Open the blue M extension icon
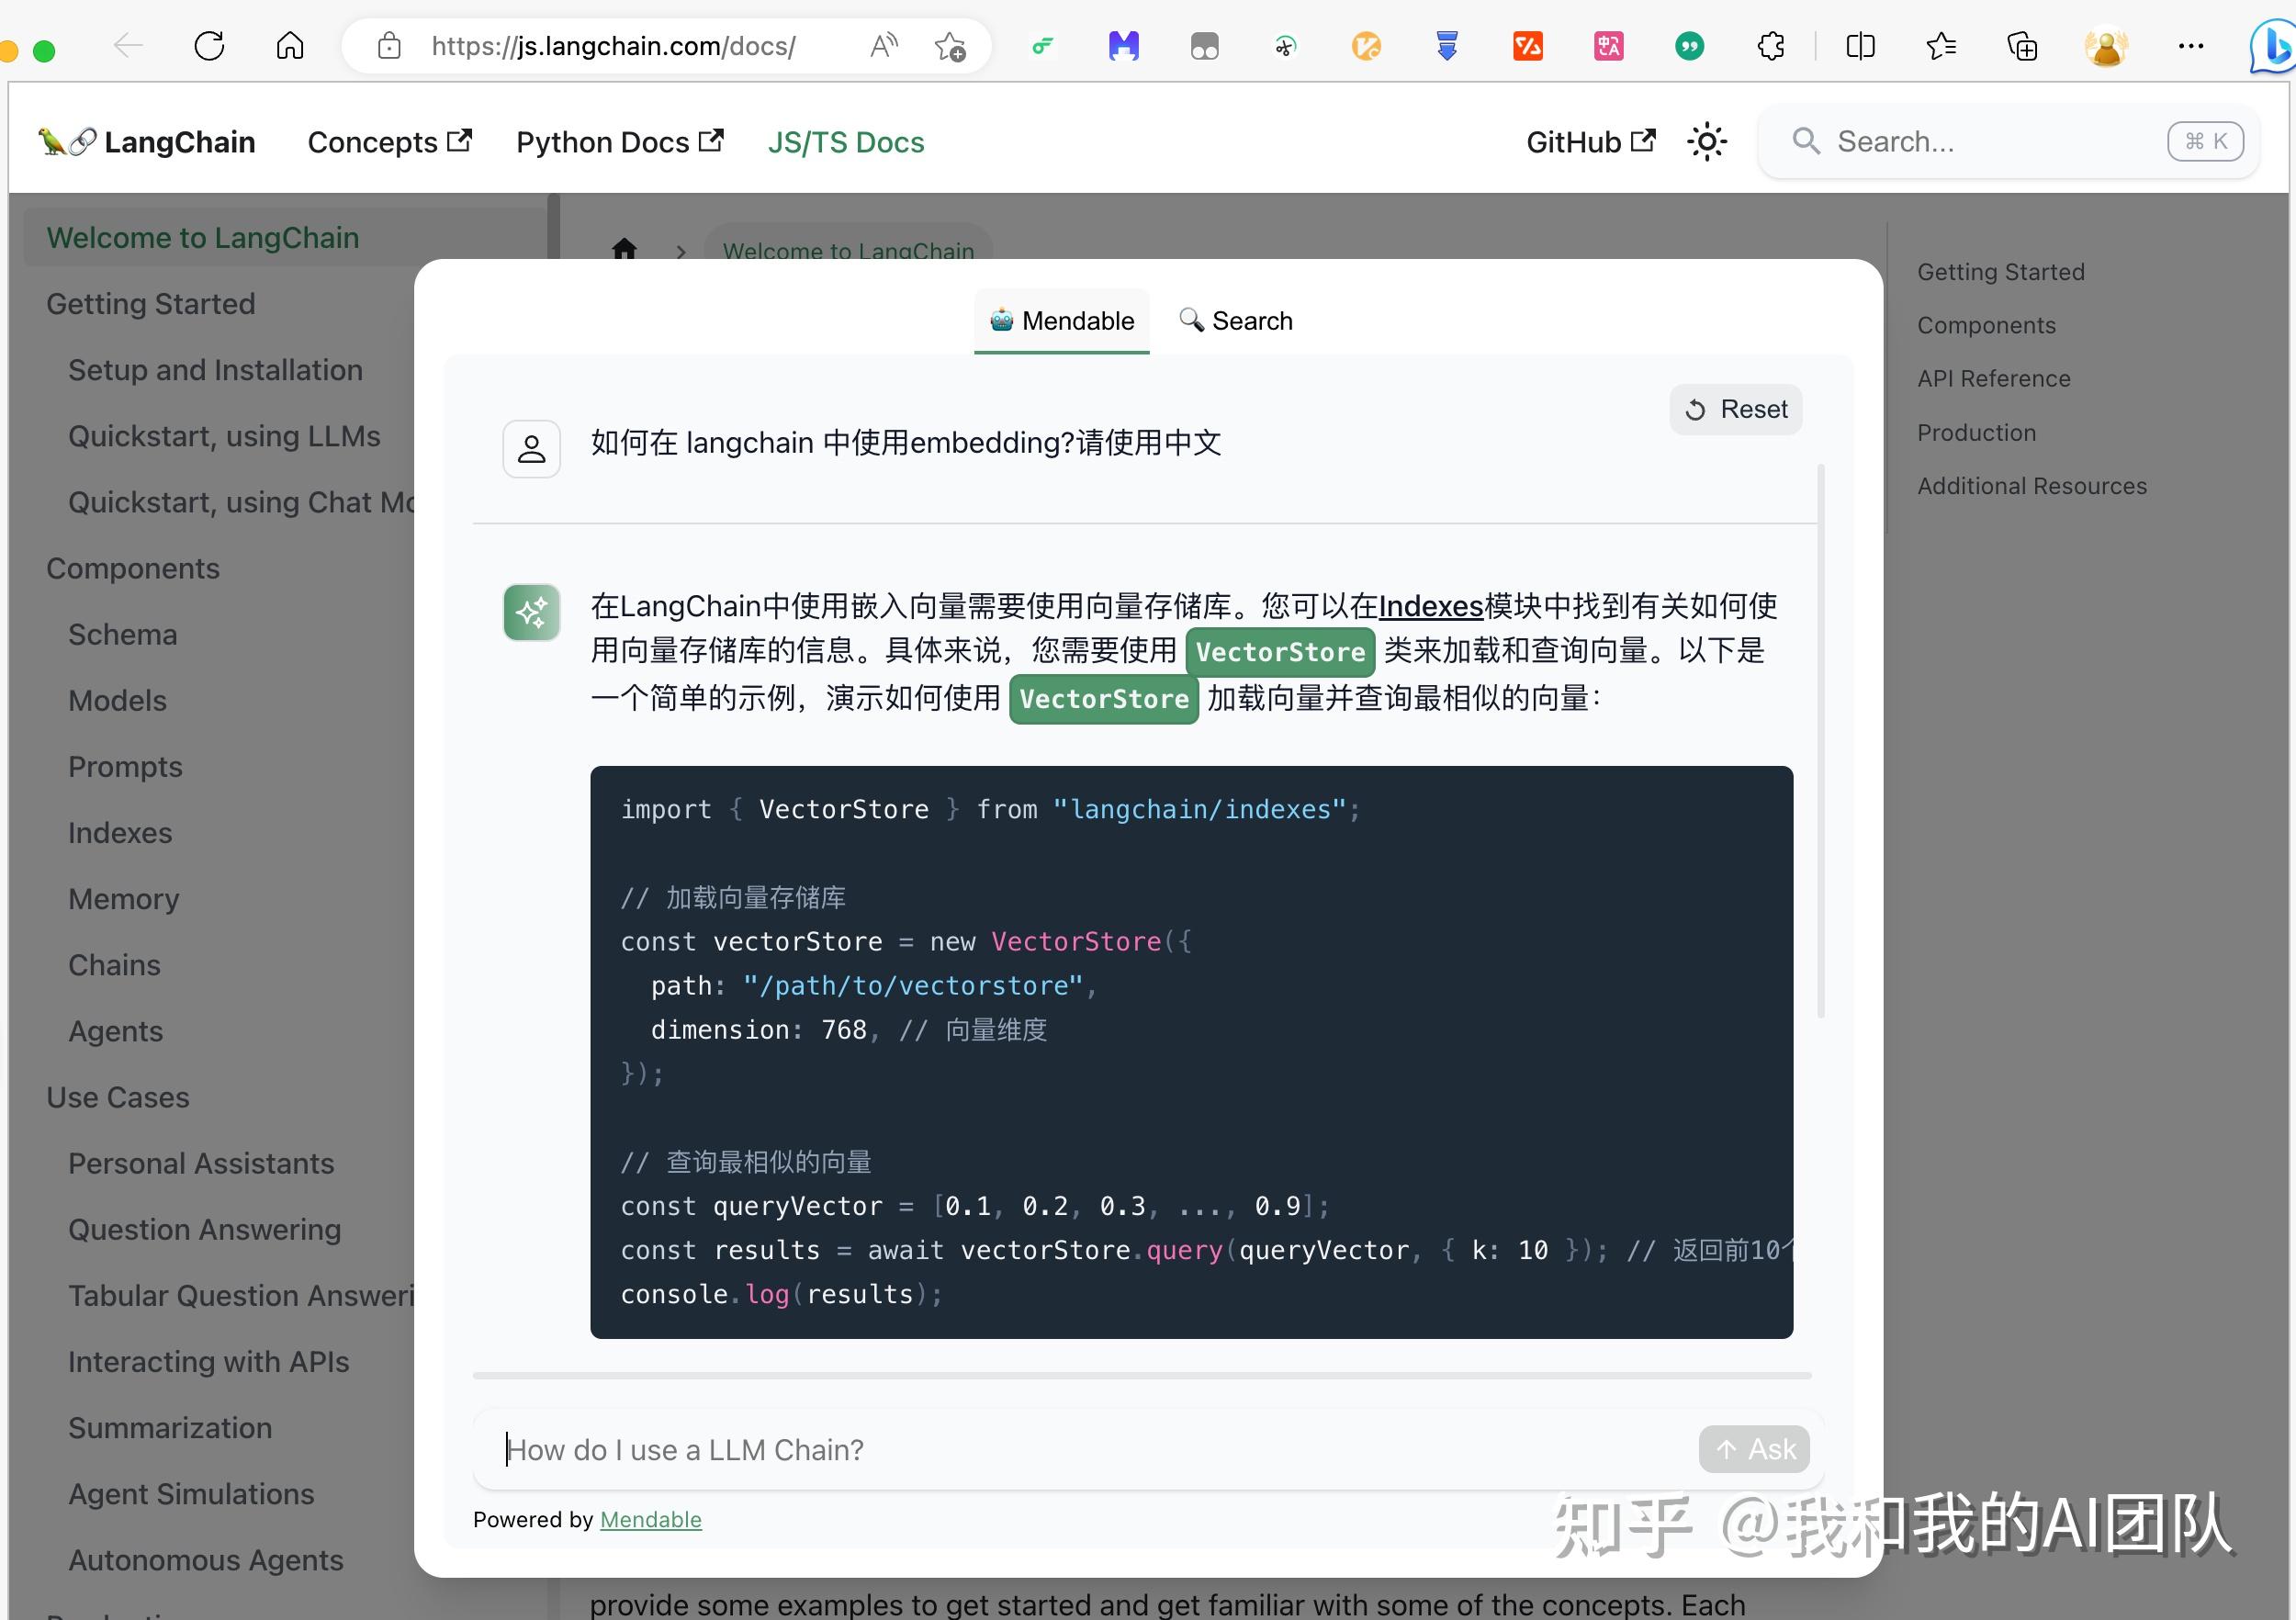This screenshot has height=1620, width=2296. pos(1123,46)
